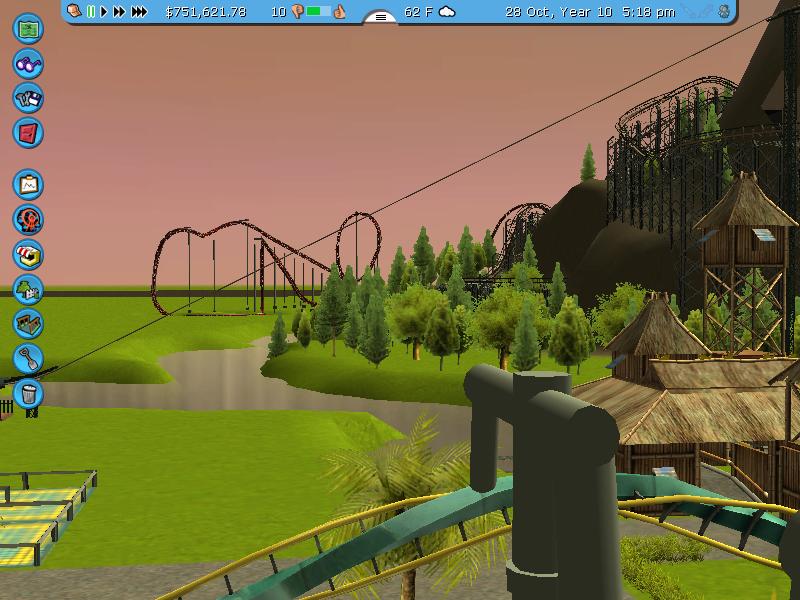Image resolution: width=800 pixels, height=600 pixels.
Task: Click the peep icon at top bar end
Action: point(724,11)
